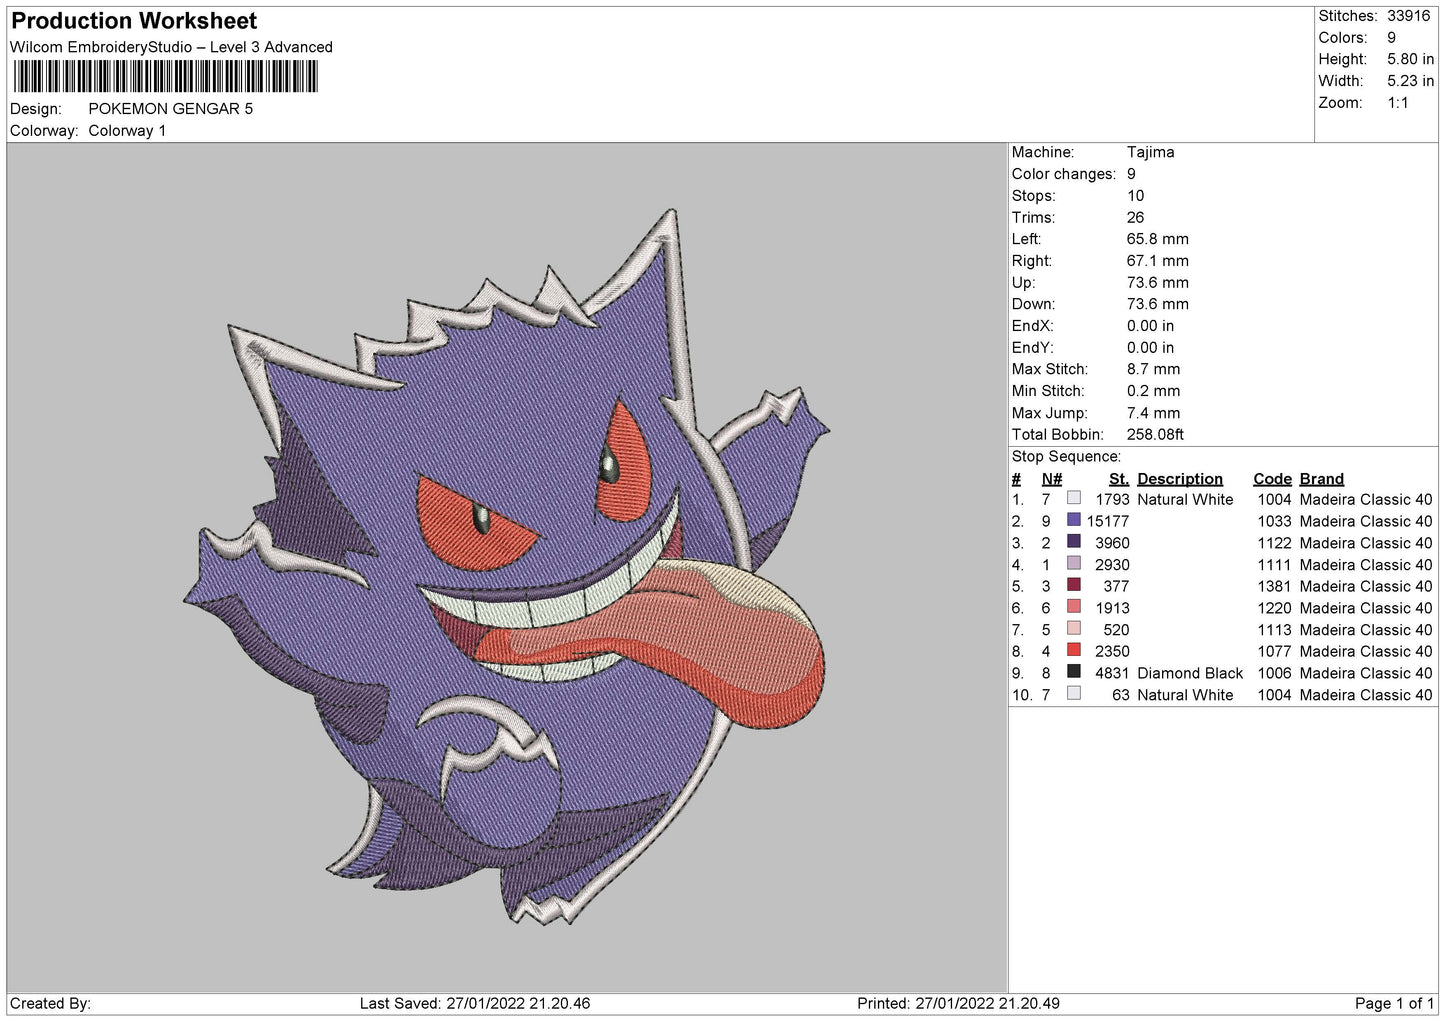The height and width of the screenshot is (1021, 1445).
Task: Click 'Madeira Classic 40' in code 1122 row
Action: (1366, 543)
